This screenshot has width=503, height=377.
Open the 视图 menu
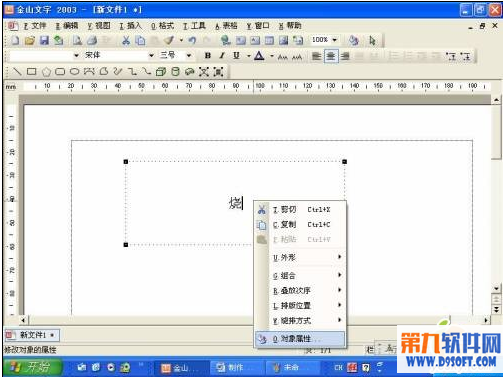[99, 26]
